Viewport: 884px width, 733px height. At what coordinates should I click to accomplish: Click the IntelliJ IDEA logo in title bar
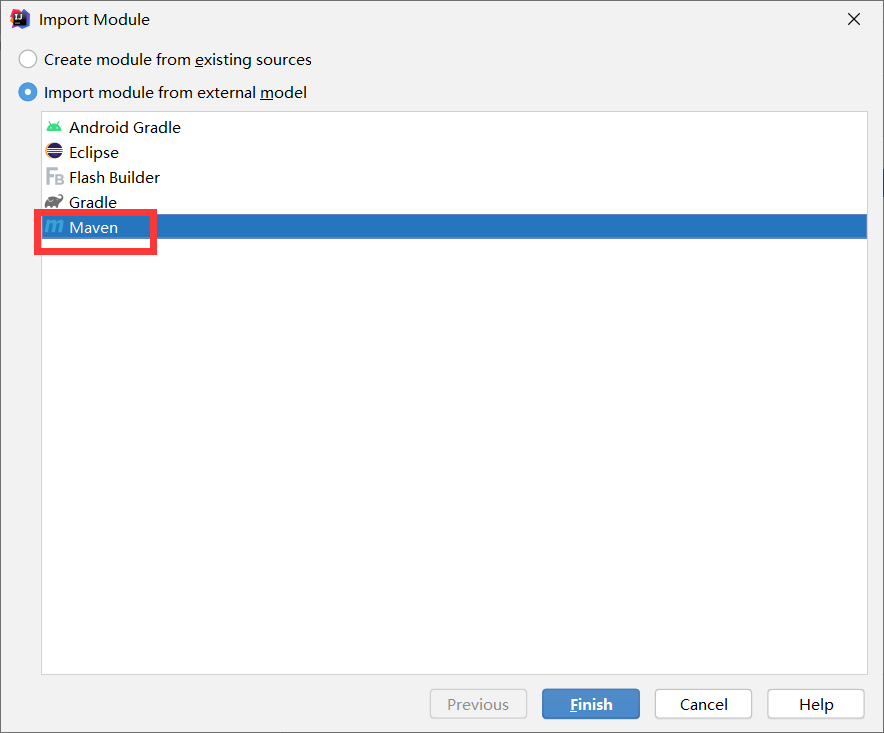pyautogui.click(x=20, y=19)
